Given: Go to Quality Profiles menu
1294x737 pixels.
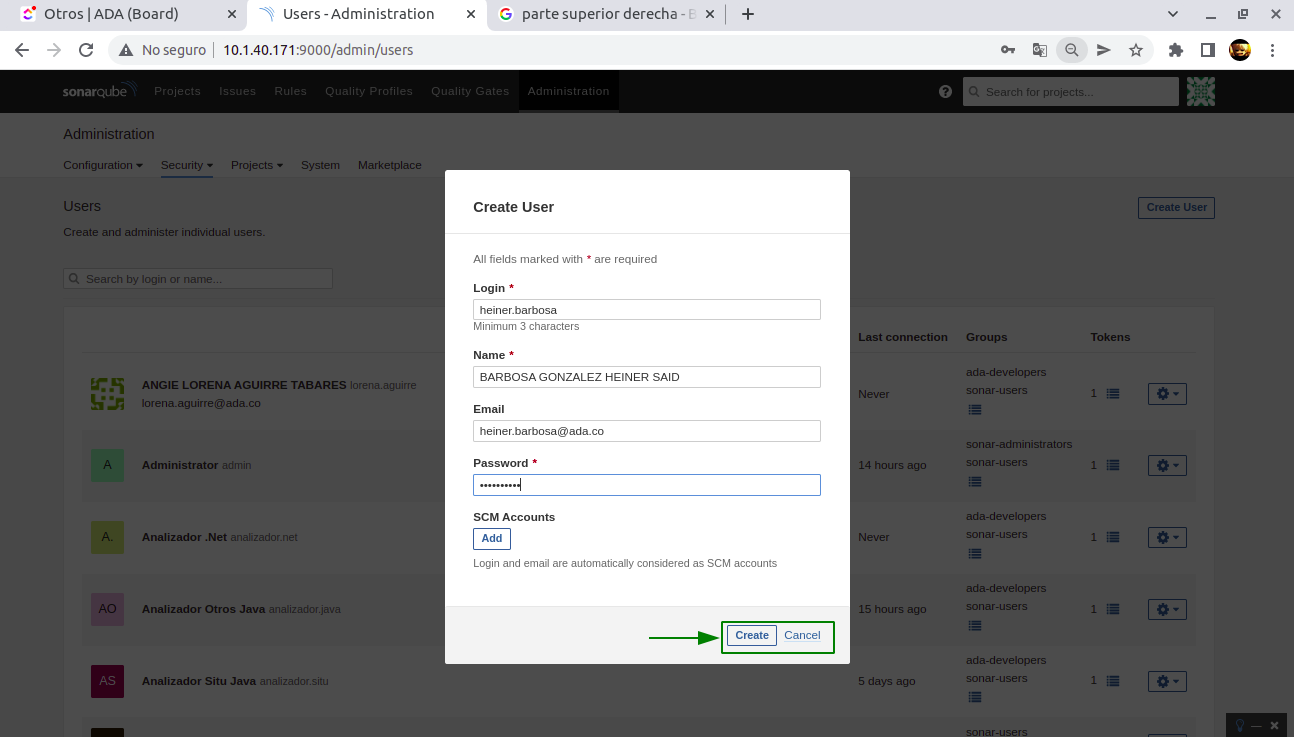Looking at the screenshot, I should click(x=368, y=91).
